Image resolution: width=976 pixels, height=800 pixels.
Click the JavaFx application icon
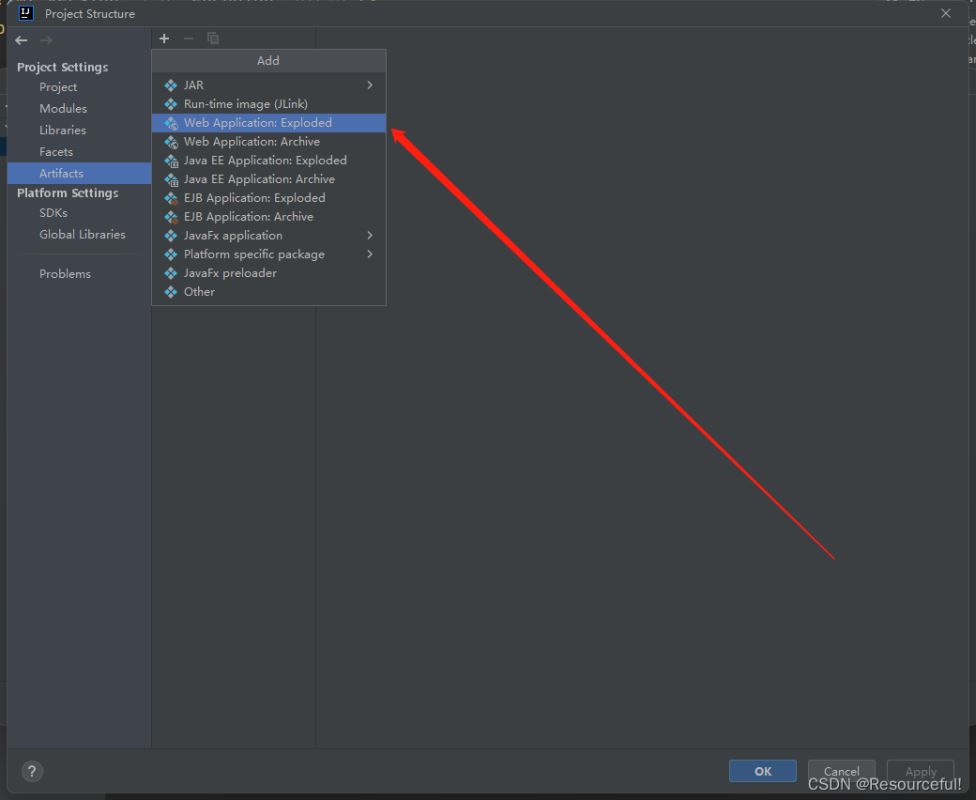pyautogui.click(x=171, y=236)
